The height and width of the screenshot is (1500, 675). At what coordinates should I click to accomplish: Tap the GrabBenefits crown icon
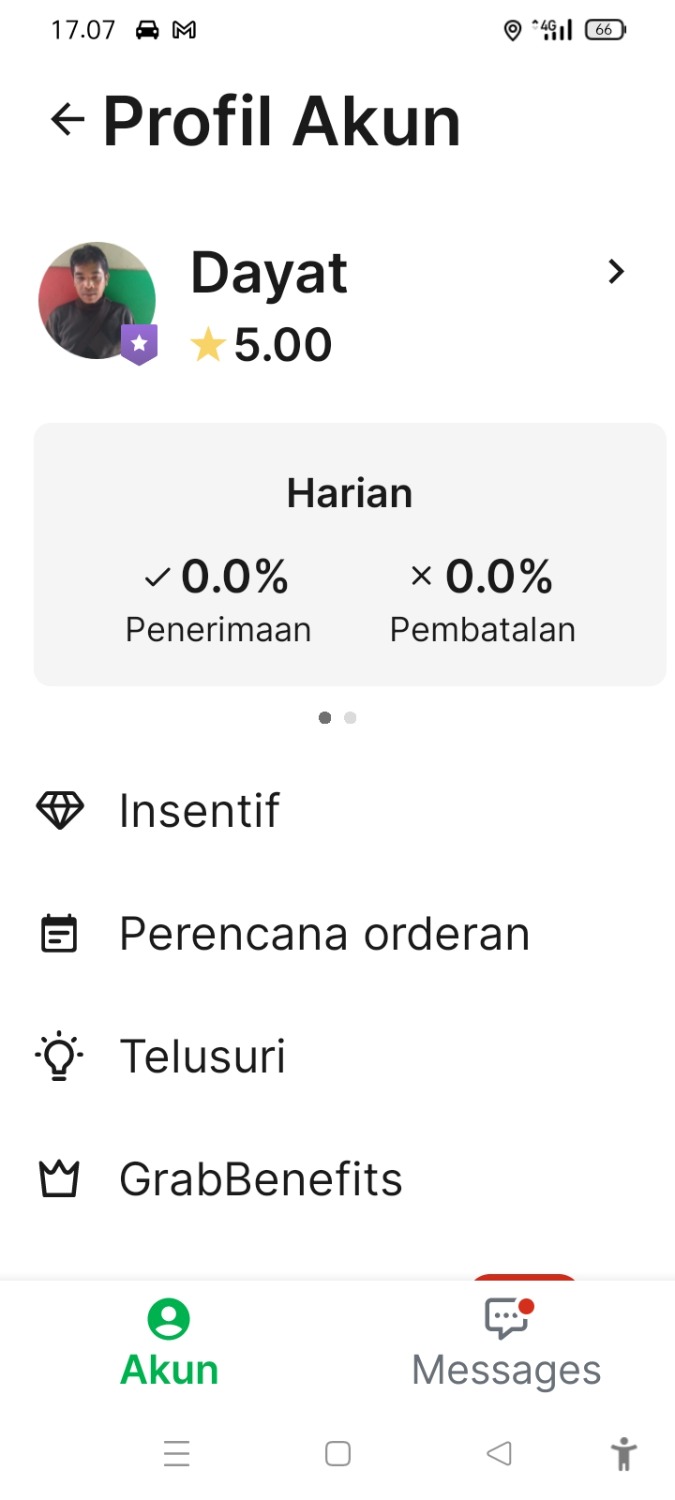[59, 1180]
